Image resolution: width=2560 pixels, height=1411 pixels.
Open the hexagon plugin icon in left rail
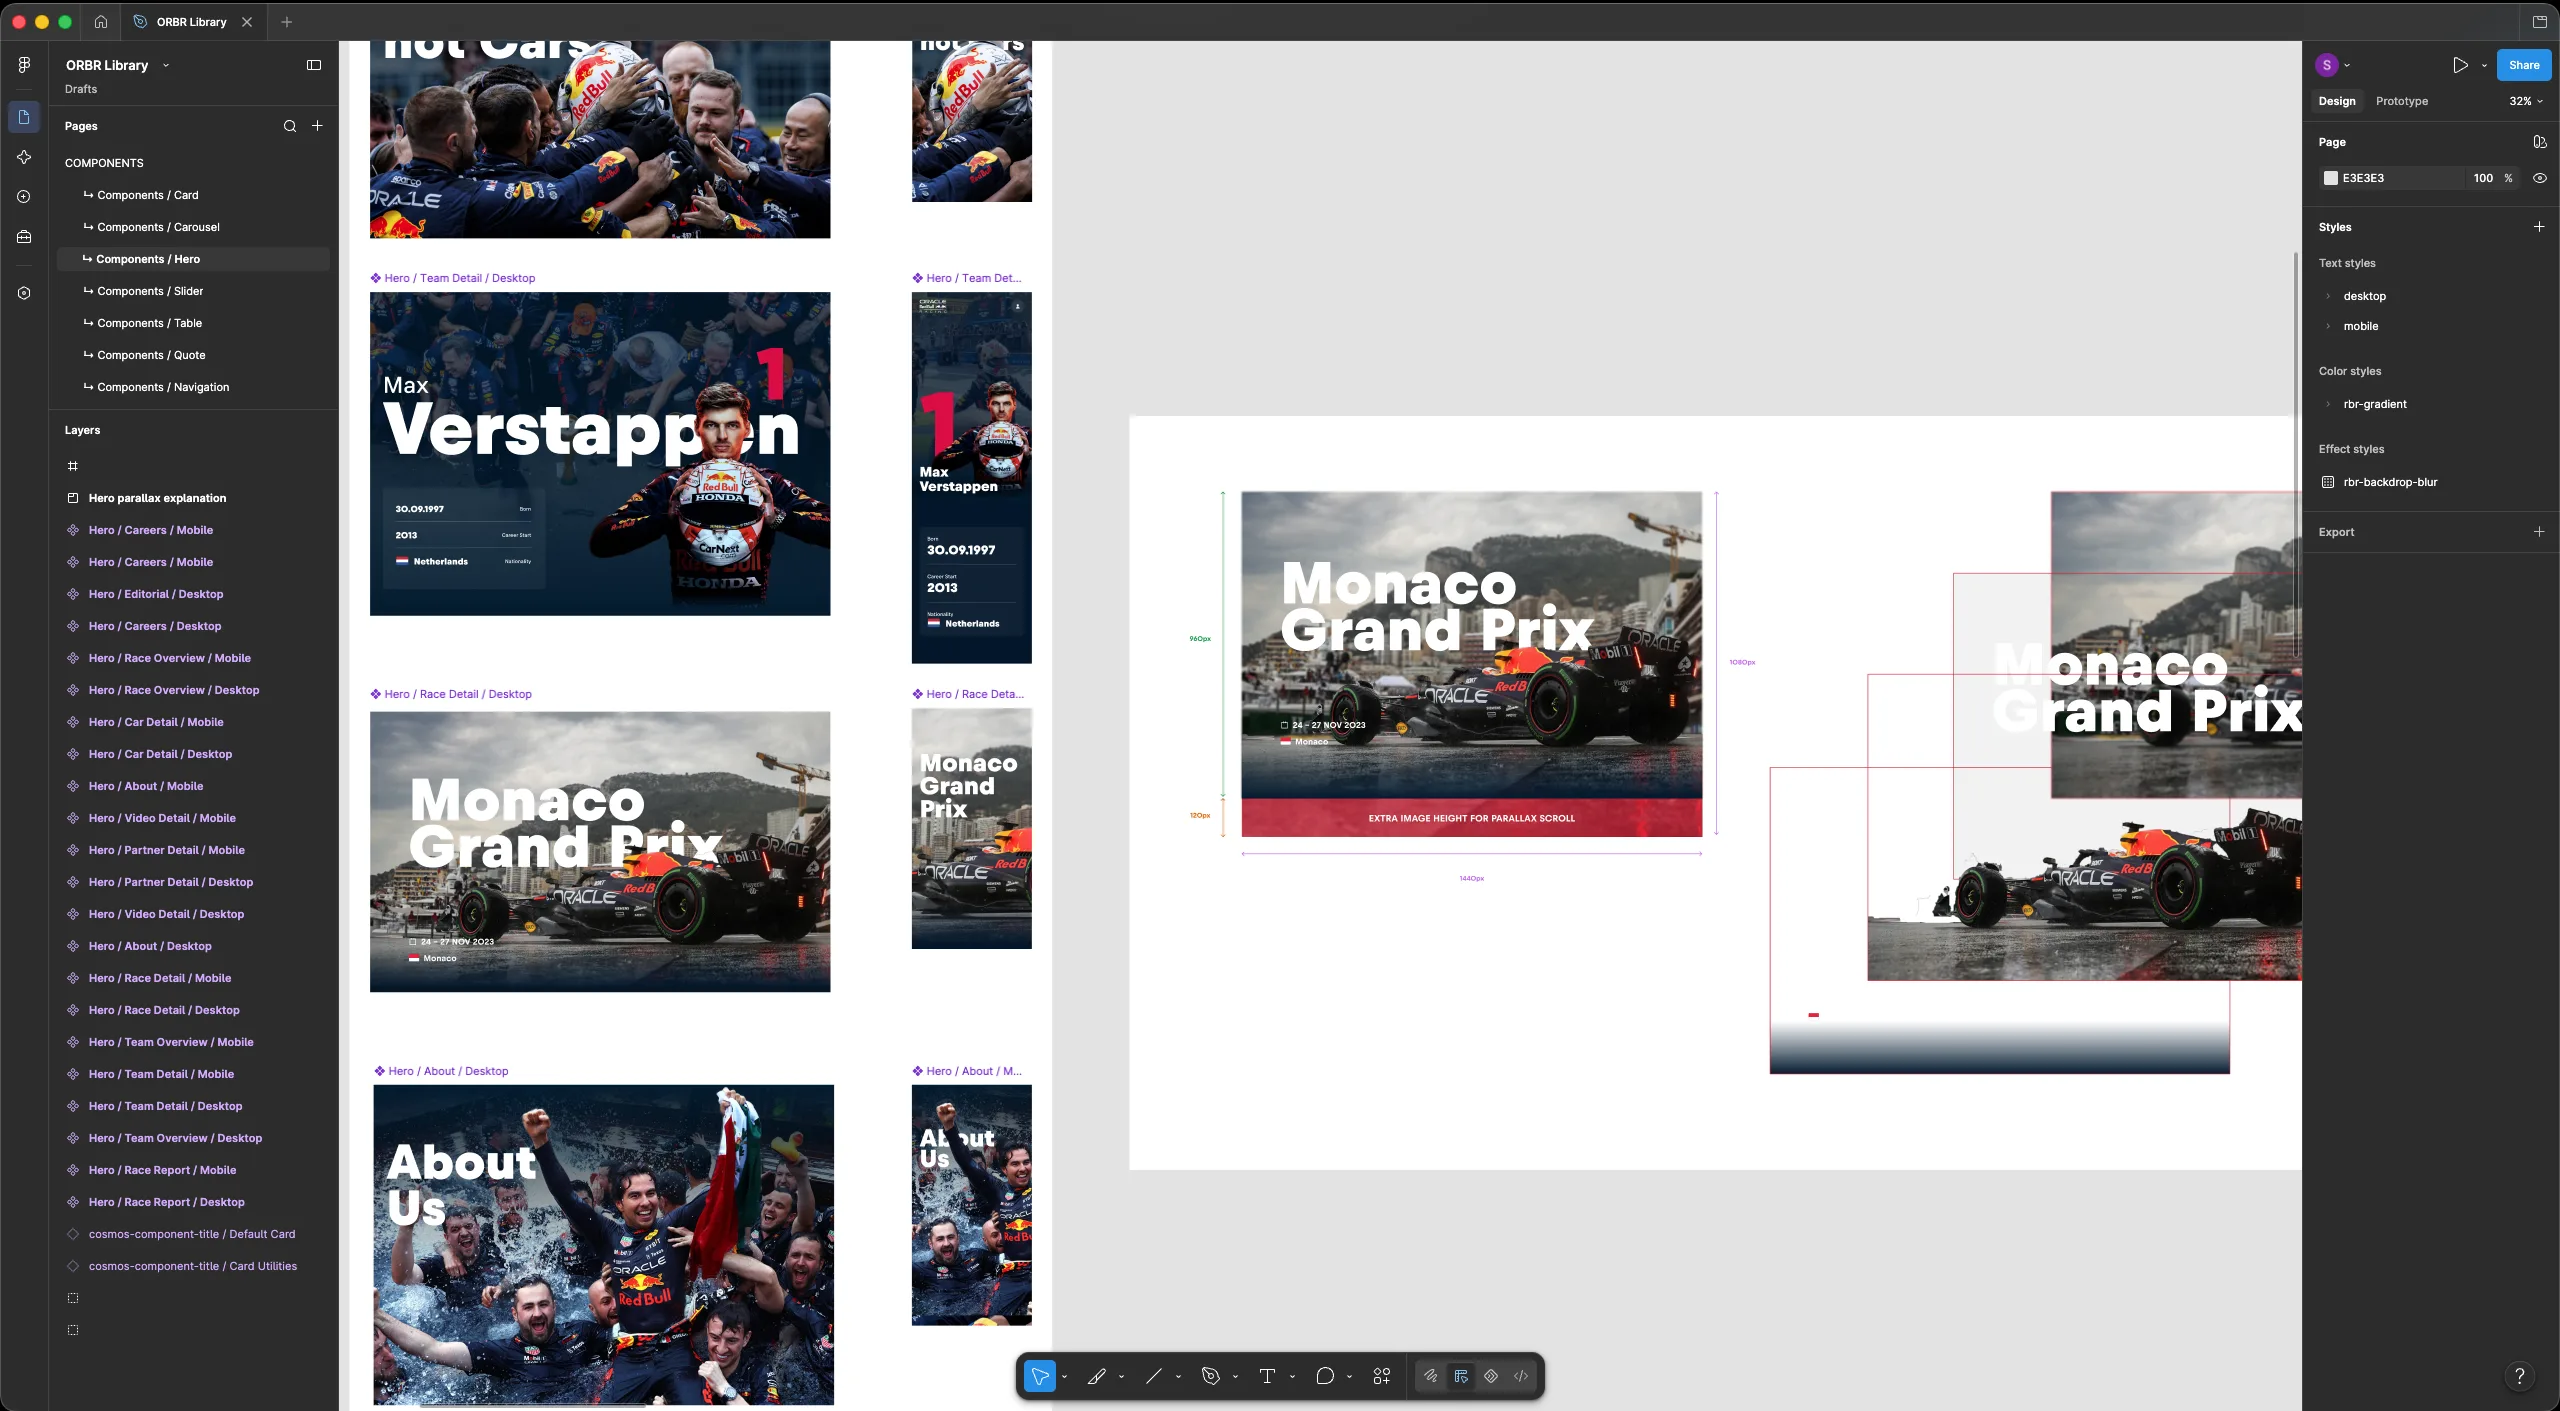click(24, 293)
